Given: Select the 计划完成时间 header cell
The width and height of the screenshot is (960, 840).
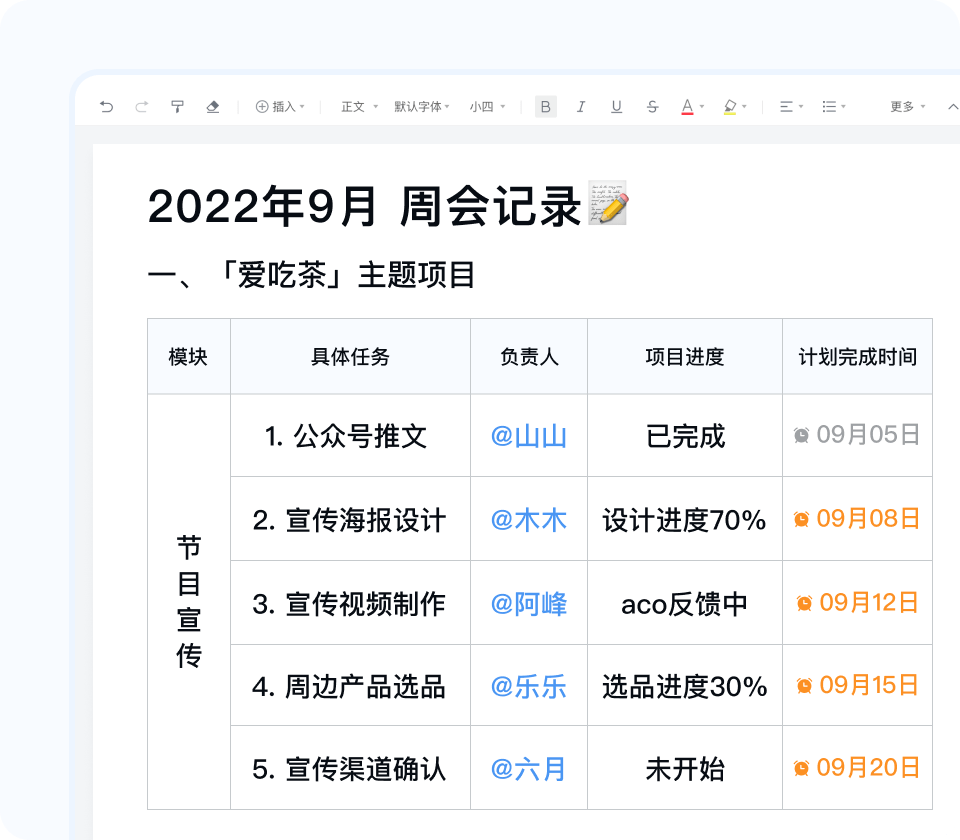Looking at the screenshot, I should (x=857, y=356).
